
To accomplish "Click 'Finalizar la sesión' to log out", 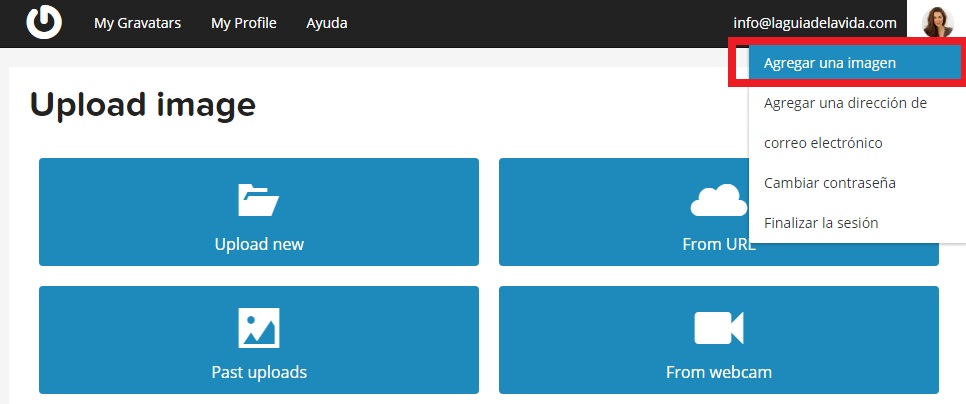I will pos(820,223).
